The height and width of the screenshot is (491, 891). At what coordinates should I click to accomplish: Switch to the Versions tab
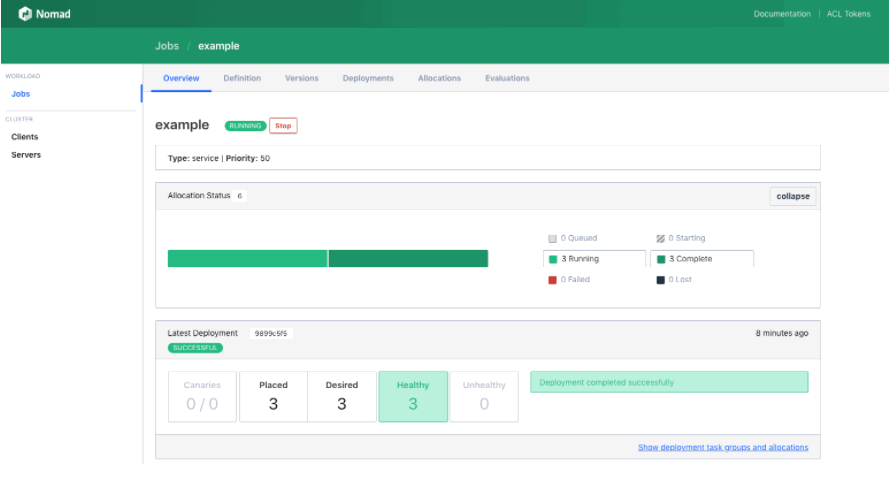point(302,78)
